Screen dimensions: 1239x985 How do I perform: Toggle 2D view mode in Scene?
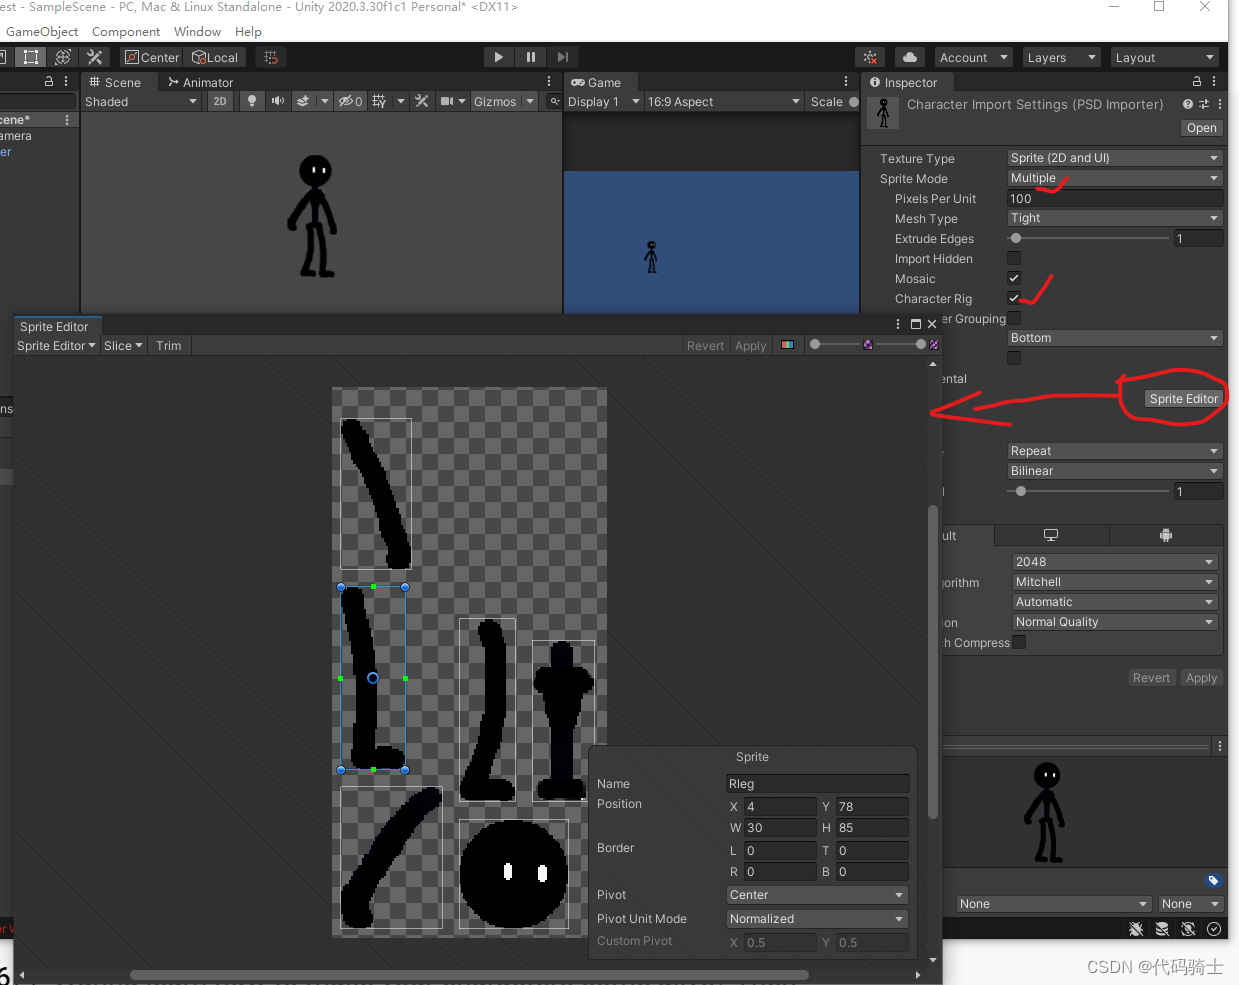(219, 101)
